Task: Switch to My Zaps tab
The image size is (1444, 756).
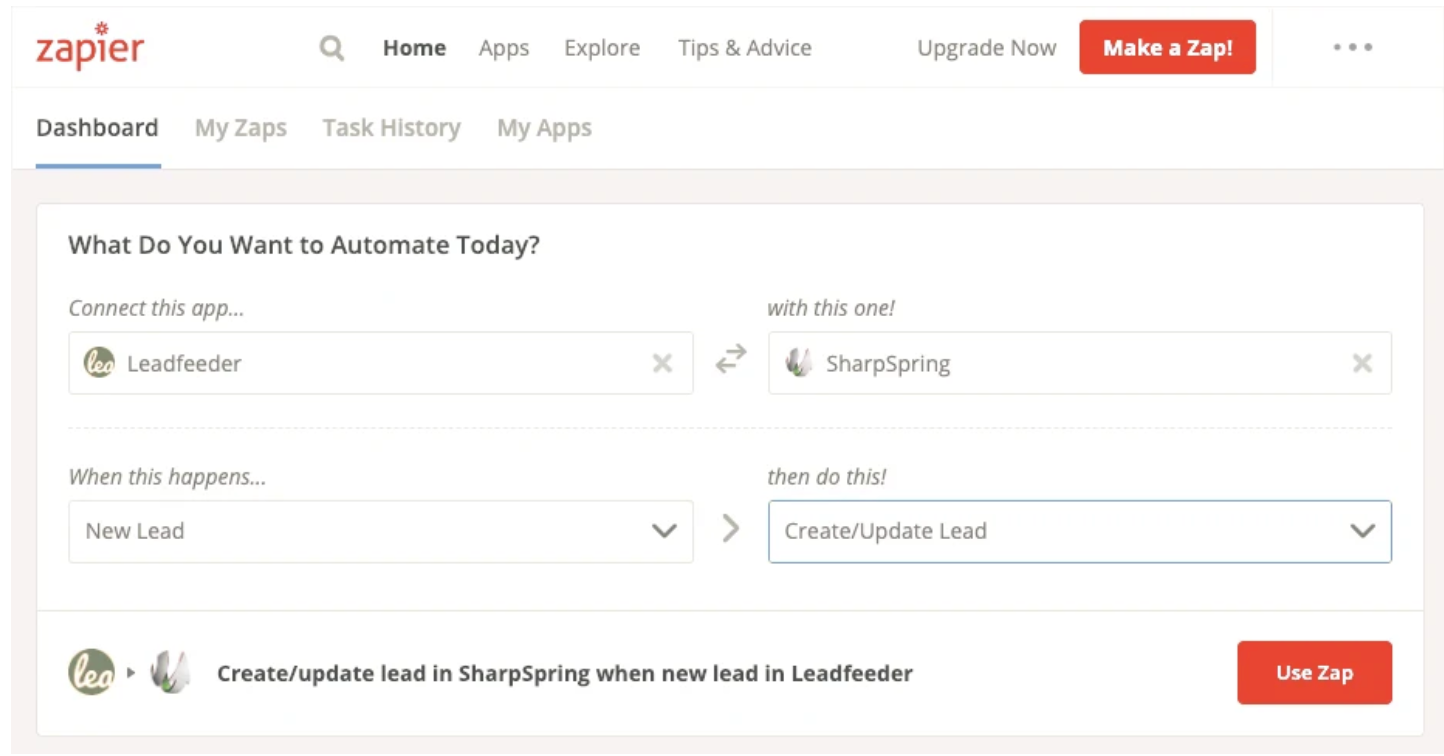Action: [x=241, y=128]
